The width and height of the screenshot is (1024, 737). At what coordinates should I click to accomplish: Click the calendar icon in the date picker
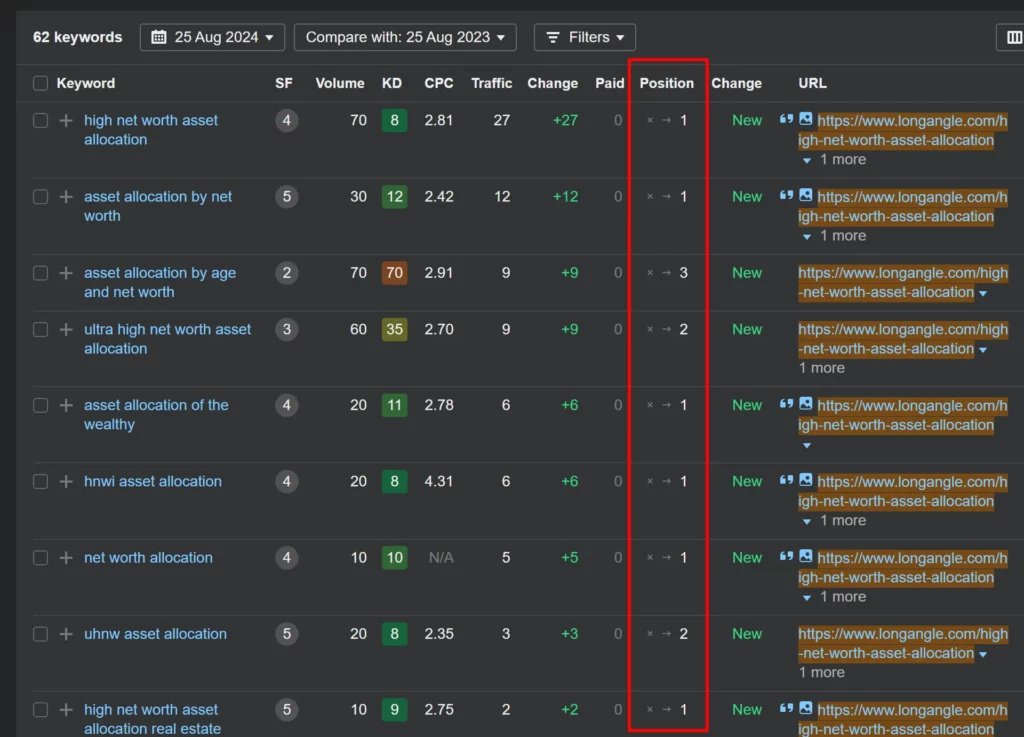(x=160, y=37)
